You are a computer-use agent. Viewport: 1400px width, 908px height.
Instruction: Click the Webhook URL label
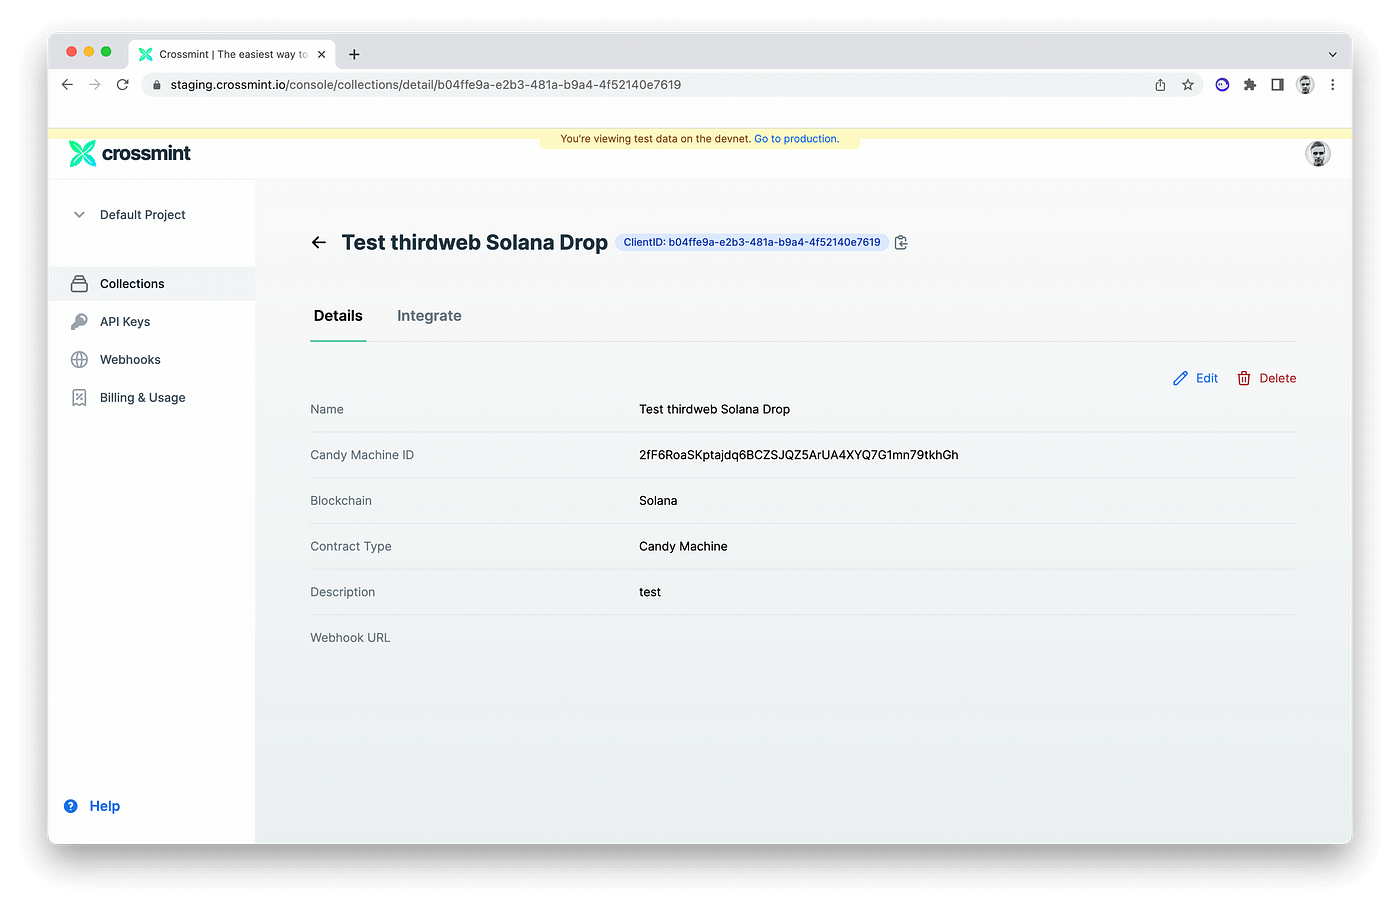pos(350,638)
